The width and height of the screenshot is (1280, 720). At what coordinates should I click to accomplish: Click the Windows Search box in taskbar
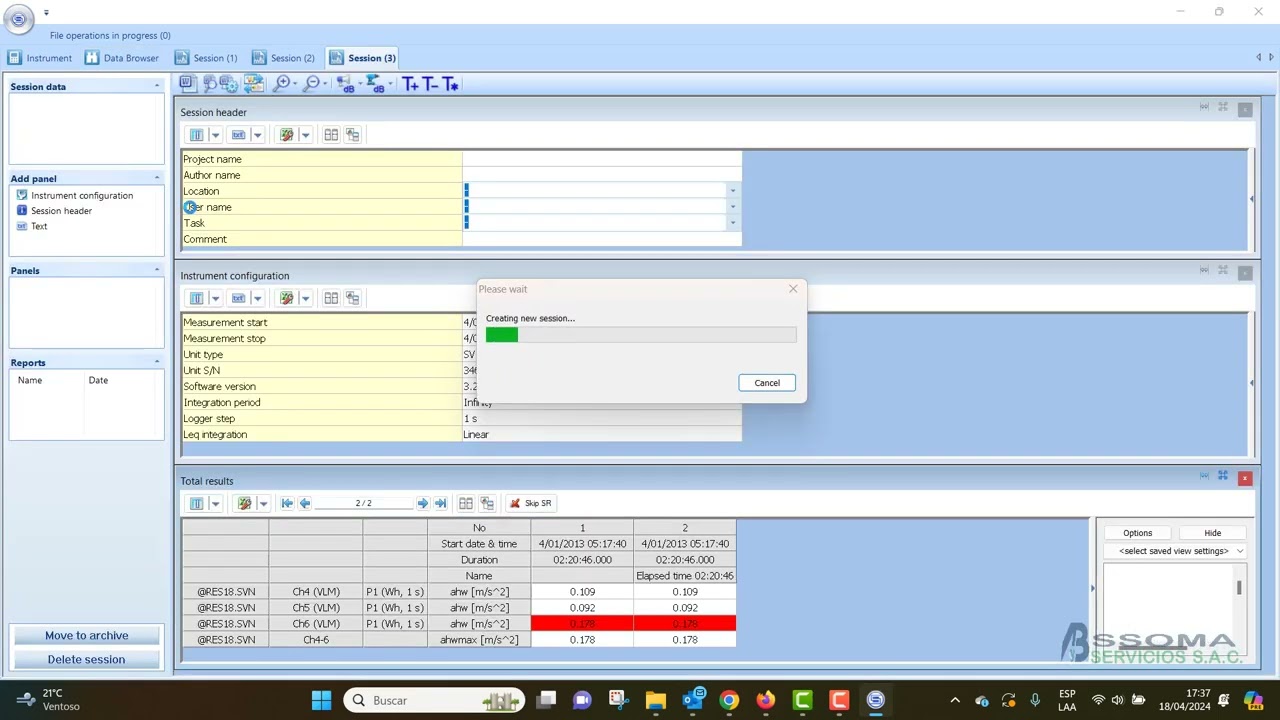pyautogui.click(x=434, y=700)
